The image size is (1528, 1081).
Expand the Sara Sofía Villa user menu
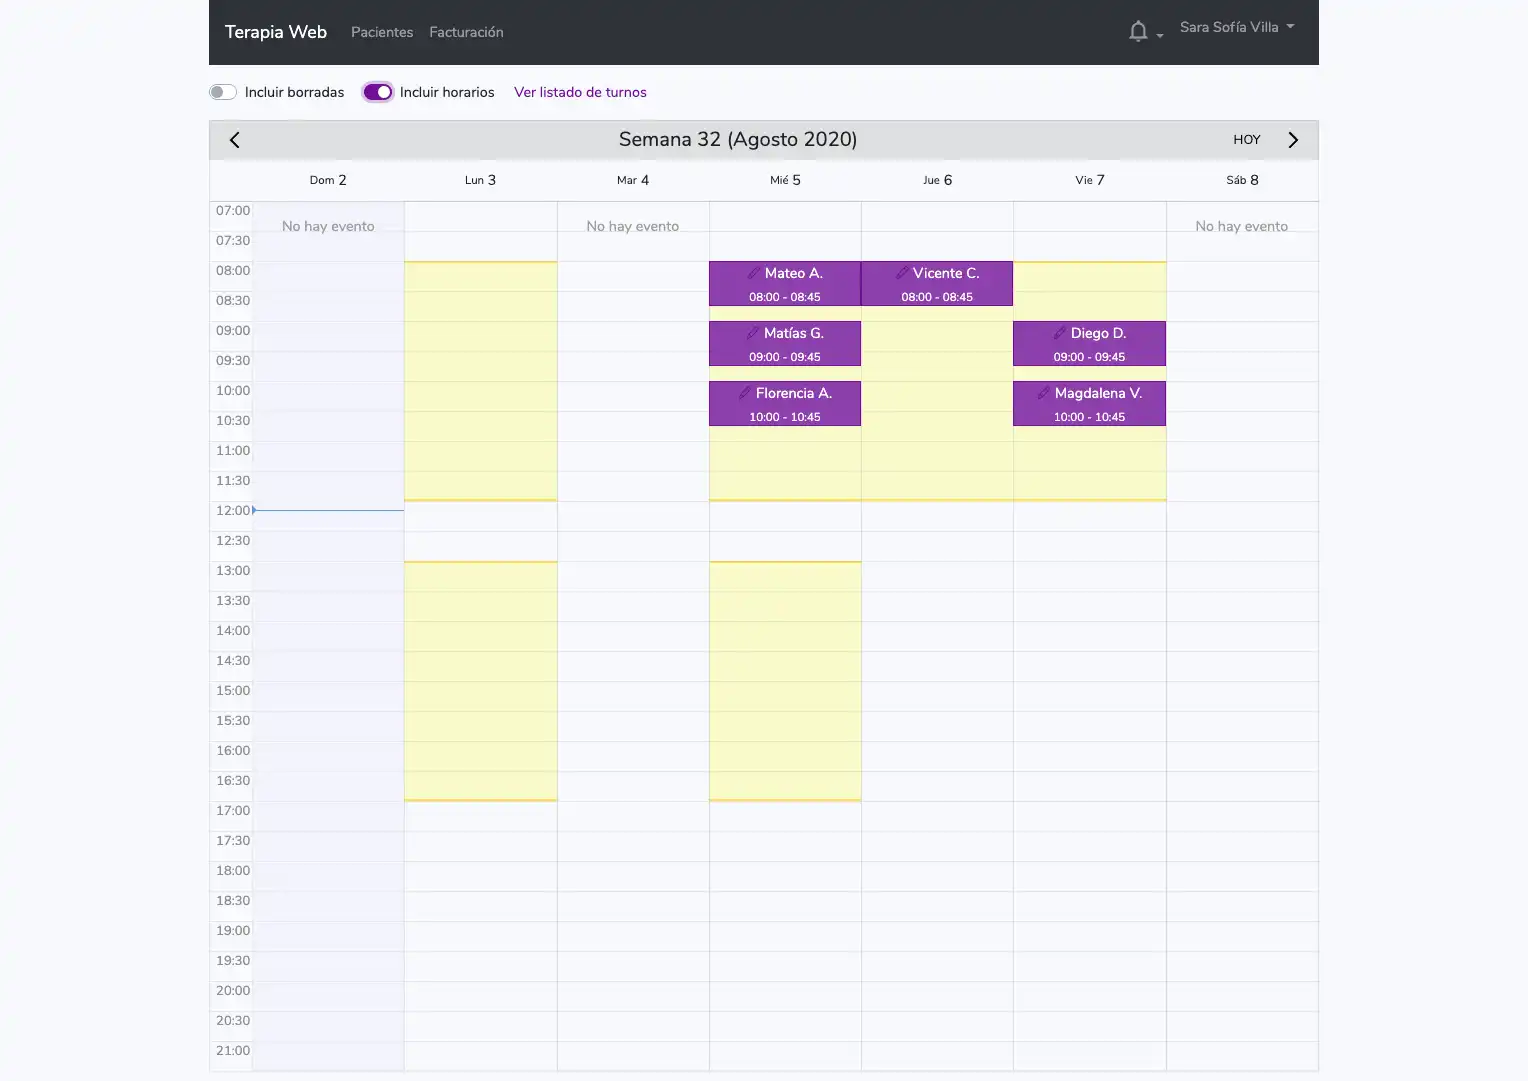(x=1236, y=27)
